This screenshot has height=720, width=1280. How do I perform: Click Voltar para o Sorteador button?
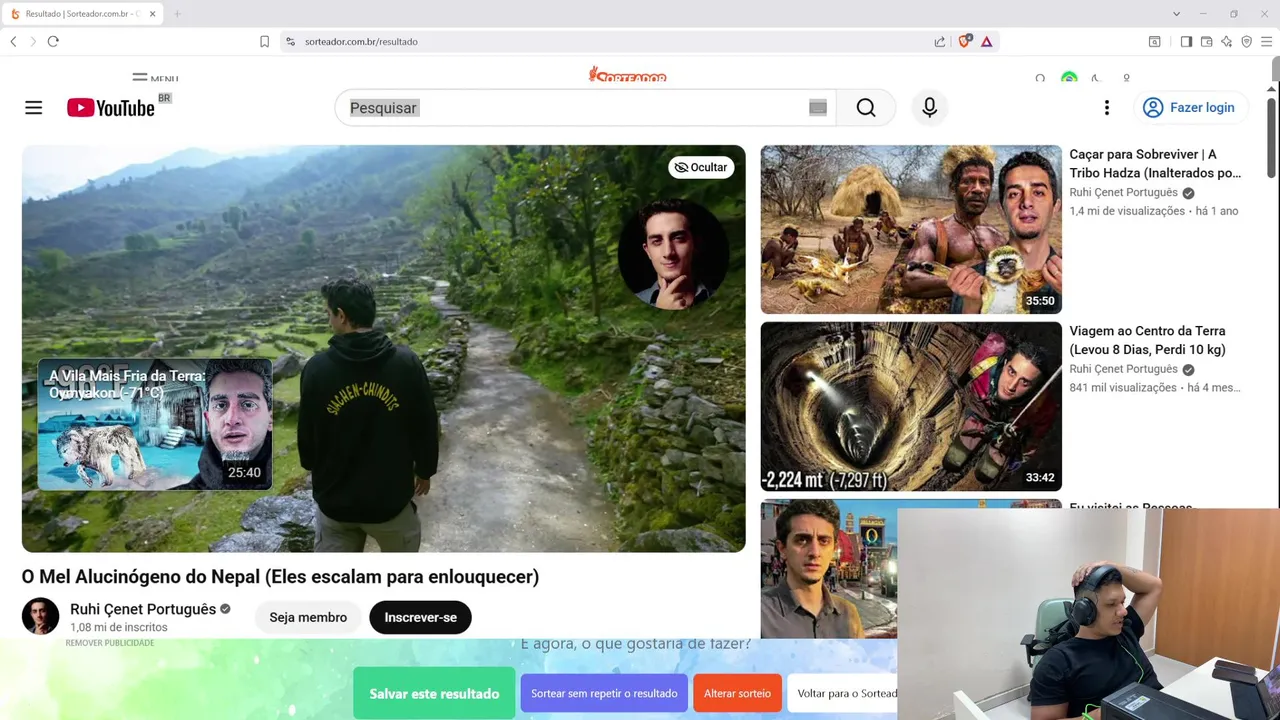click(x=843, y=693)
